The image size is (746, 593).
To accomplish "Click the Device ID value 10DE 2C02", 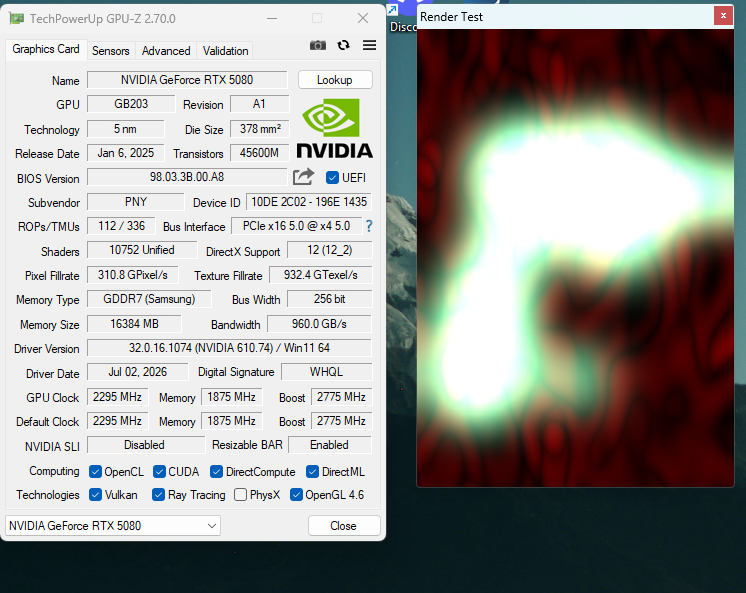I will point(309,202).
